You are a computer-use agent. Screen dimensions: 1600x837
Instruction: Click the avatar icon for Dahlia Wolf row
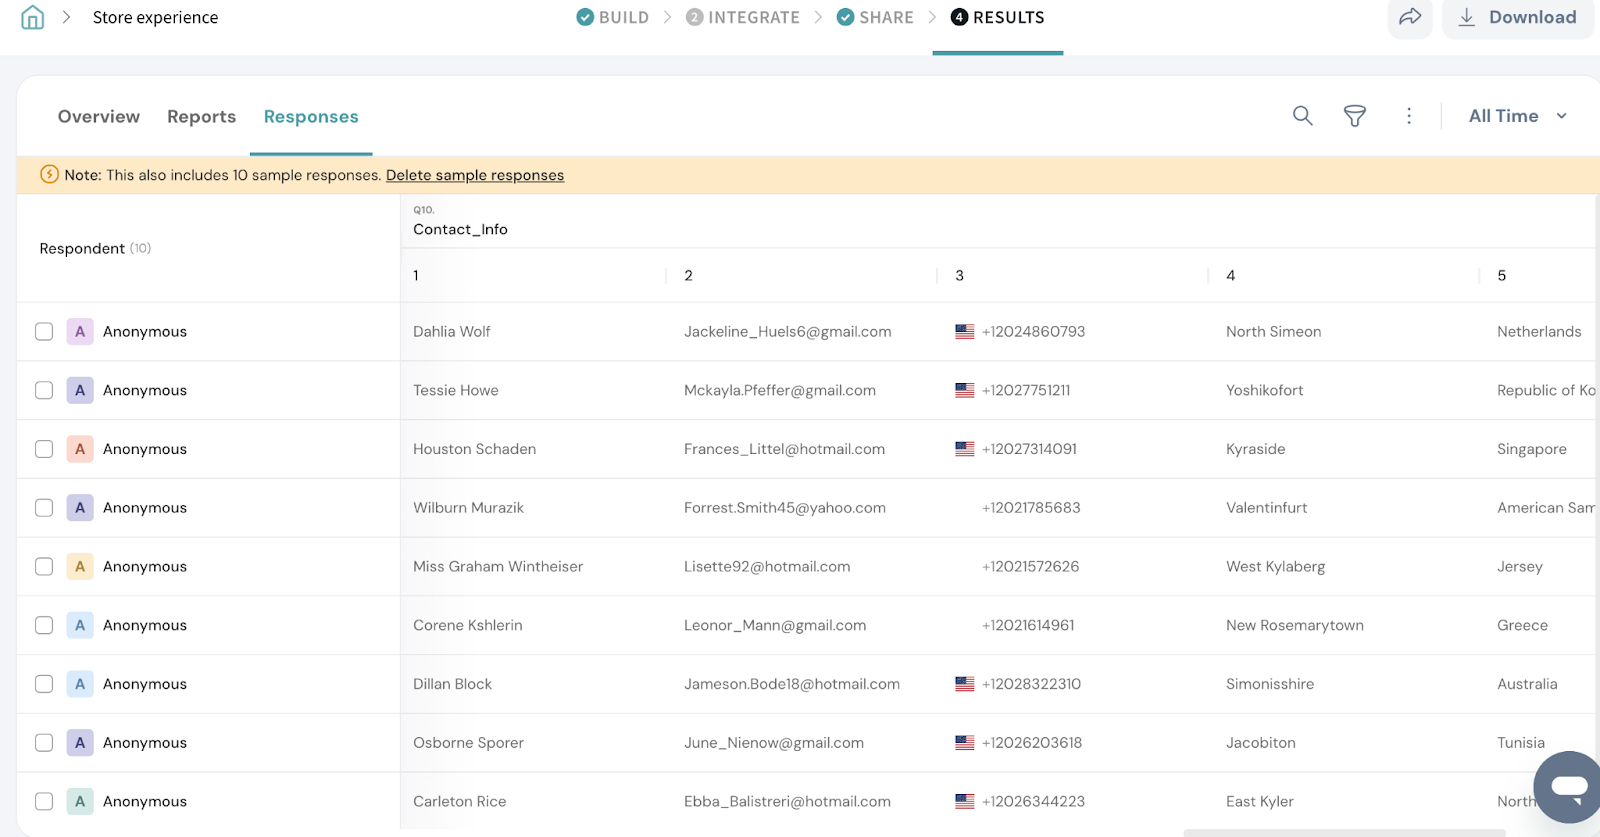coord(80,332)
